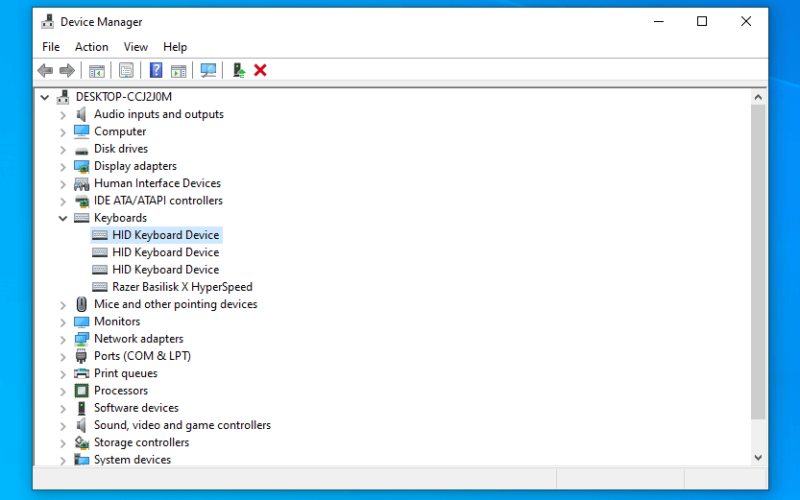800x500 pixels.
Task: Expand the Software devices node
Action: pyautogui.click(x=63, y=409)
